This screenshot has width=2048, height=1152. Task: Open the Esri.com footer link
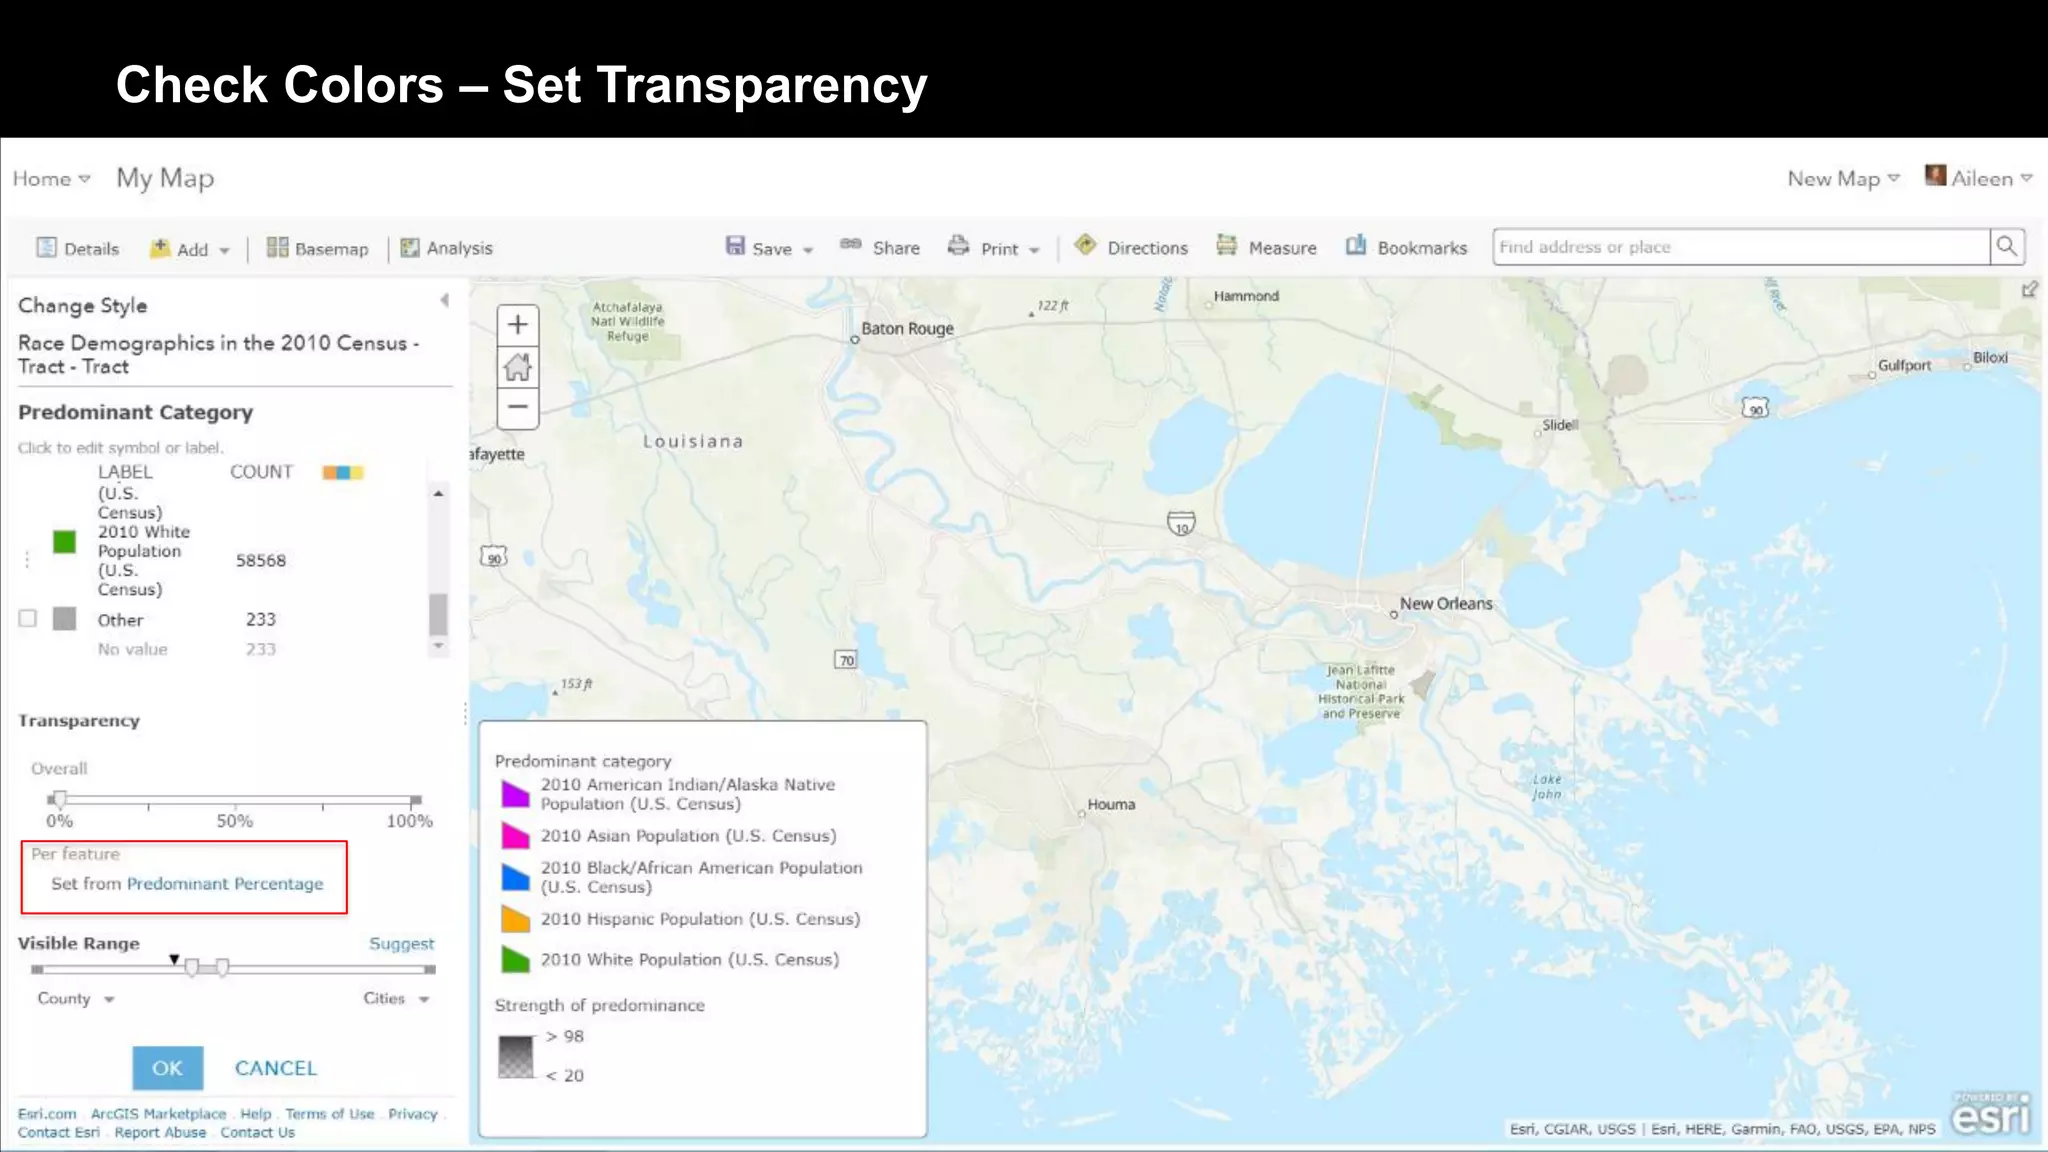(x=47, y=1114)
